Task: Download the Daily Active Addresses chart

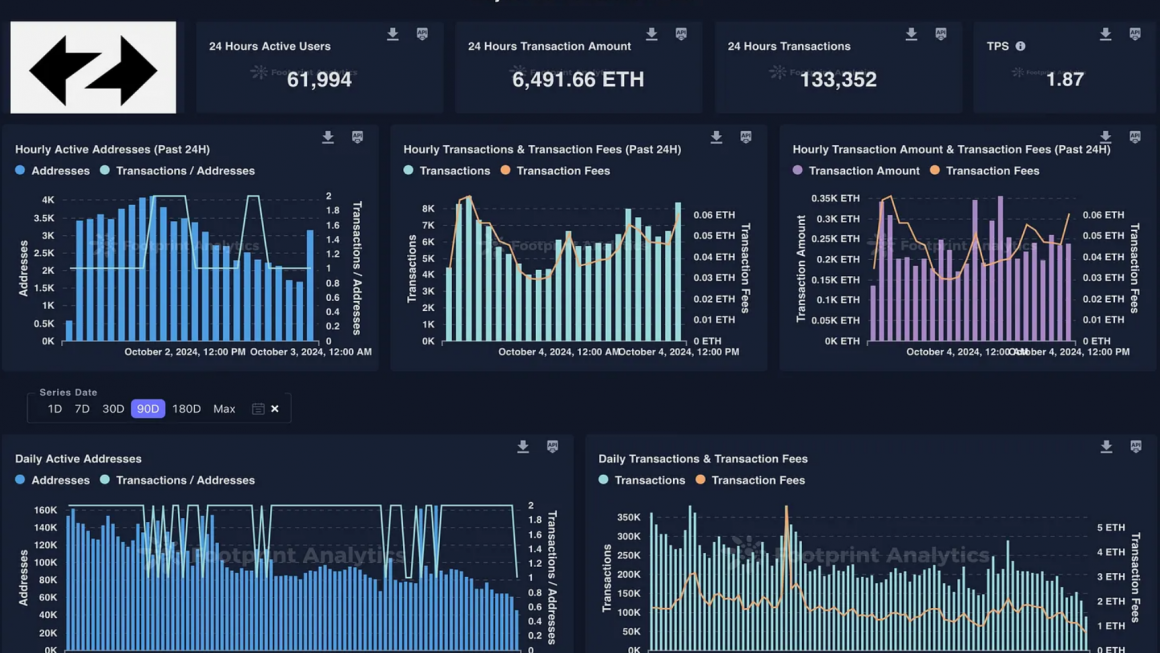Action: point(523,447)
